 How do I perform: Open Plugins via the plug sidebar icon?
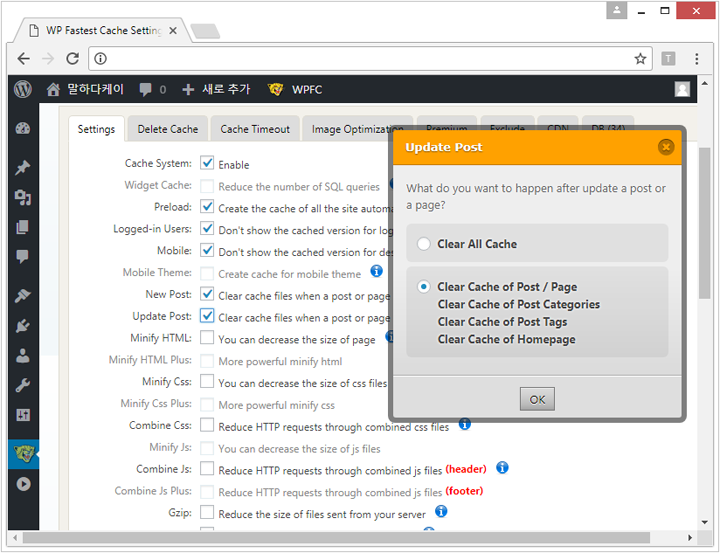pyautogui.click(x=22, y=326)
